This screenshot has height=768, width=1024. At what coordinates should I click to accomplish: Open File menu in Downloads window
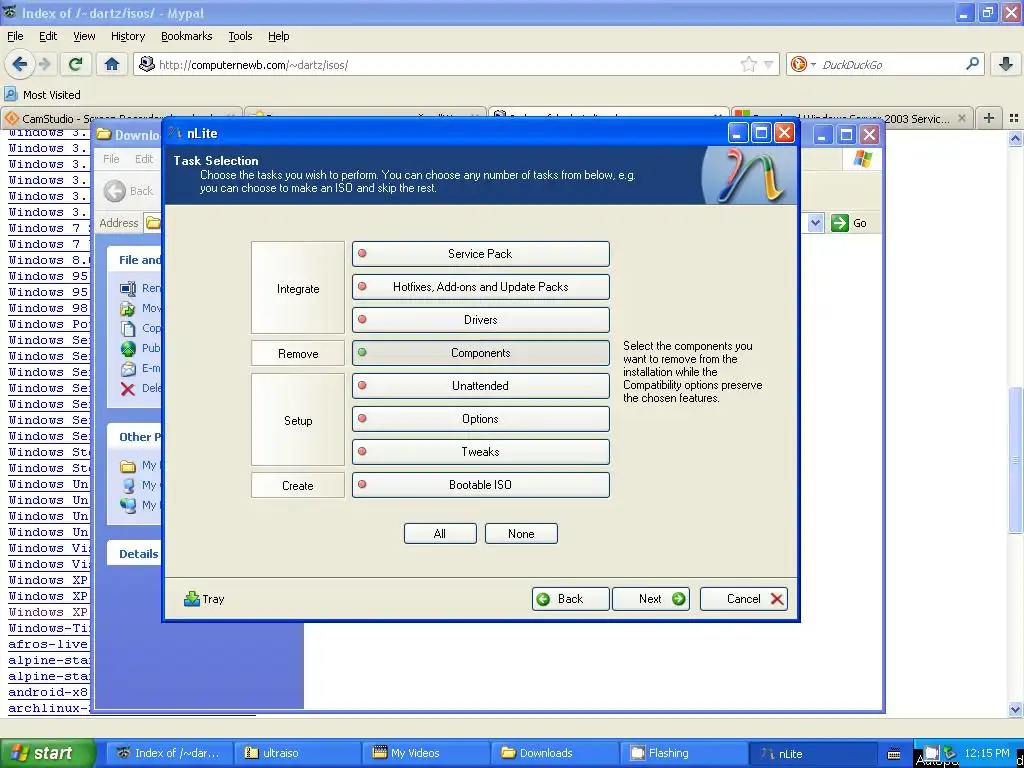(111, 159)
